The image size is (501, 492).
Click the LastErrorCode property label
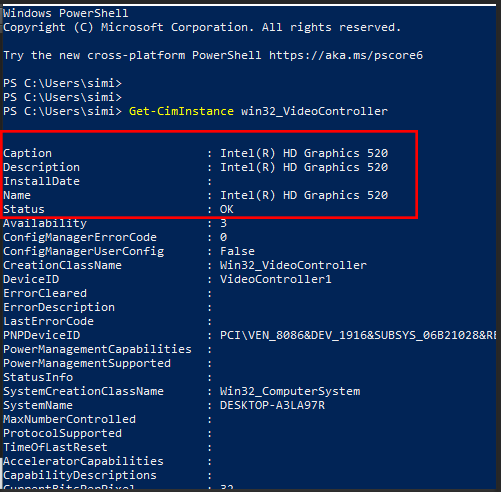tap(49, 321)
